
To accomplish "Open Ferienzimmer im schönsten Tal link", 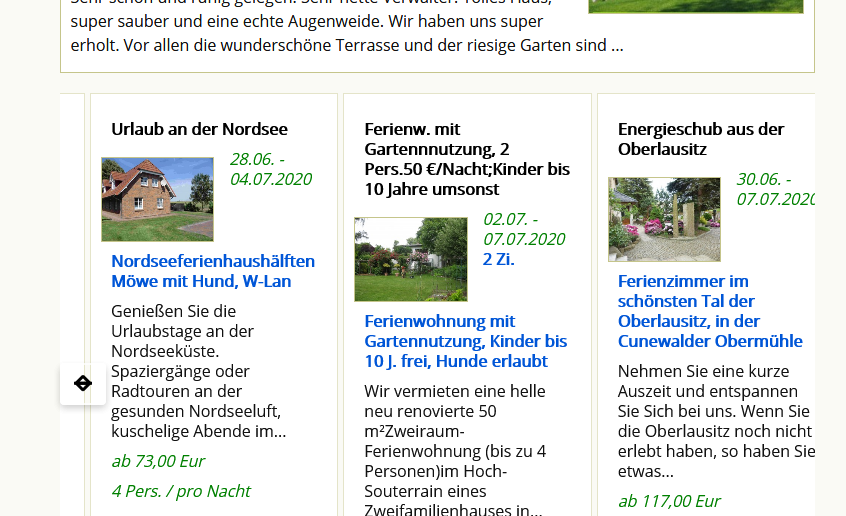I will click(710, 311).
